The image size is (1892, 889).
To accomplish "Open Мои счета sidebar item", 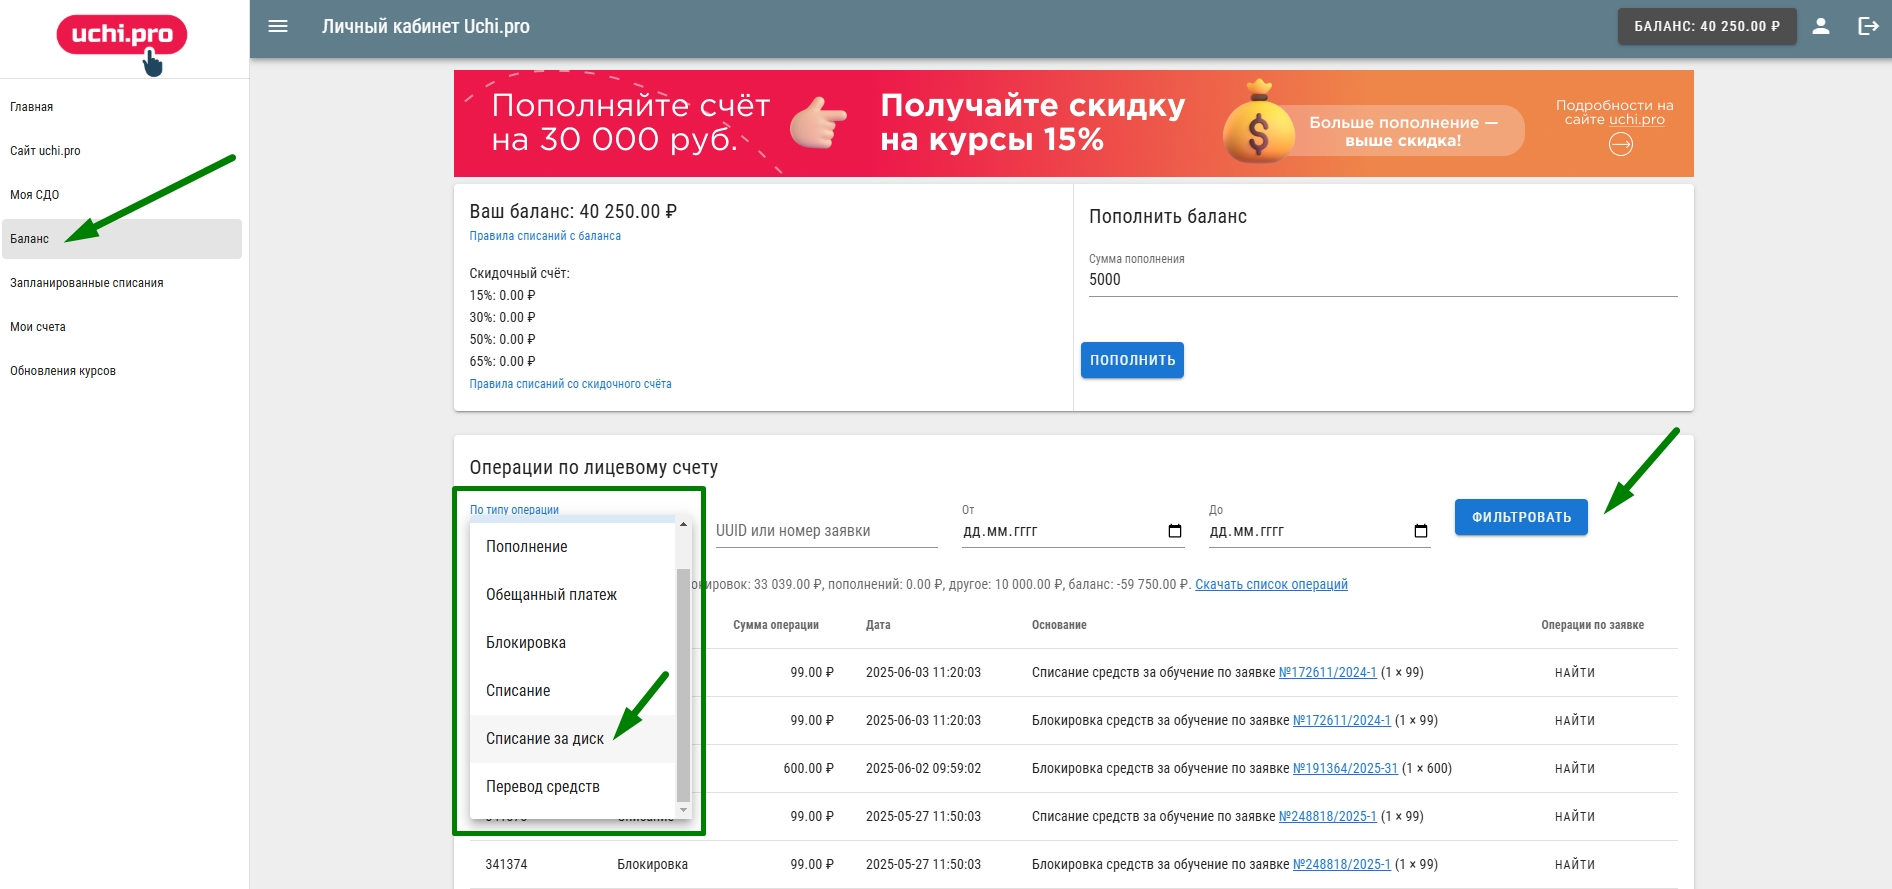I will 121,327.
